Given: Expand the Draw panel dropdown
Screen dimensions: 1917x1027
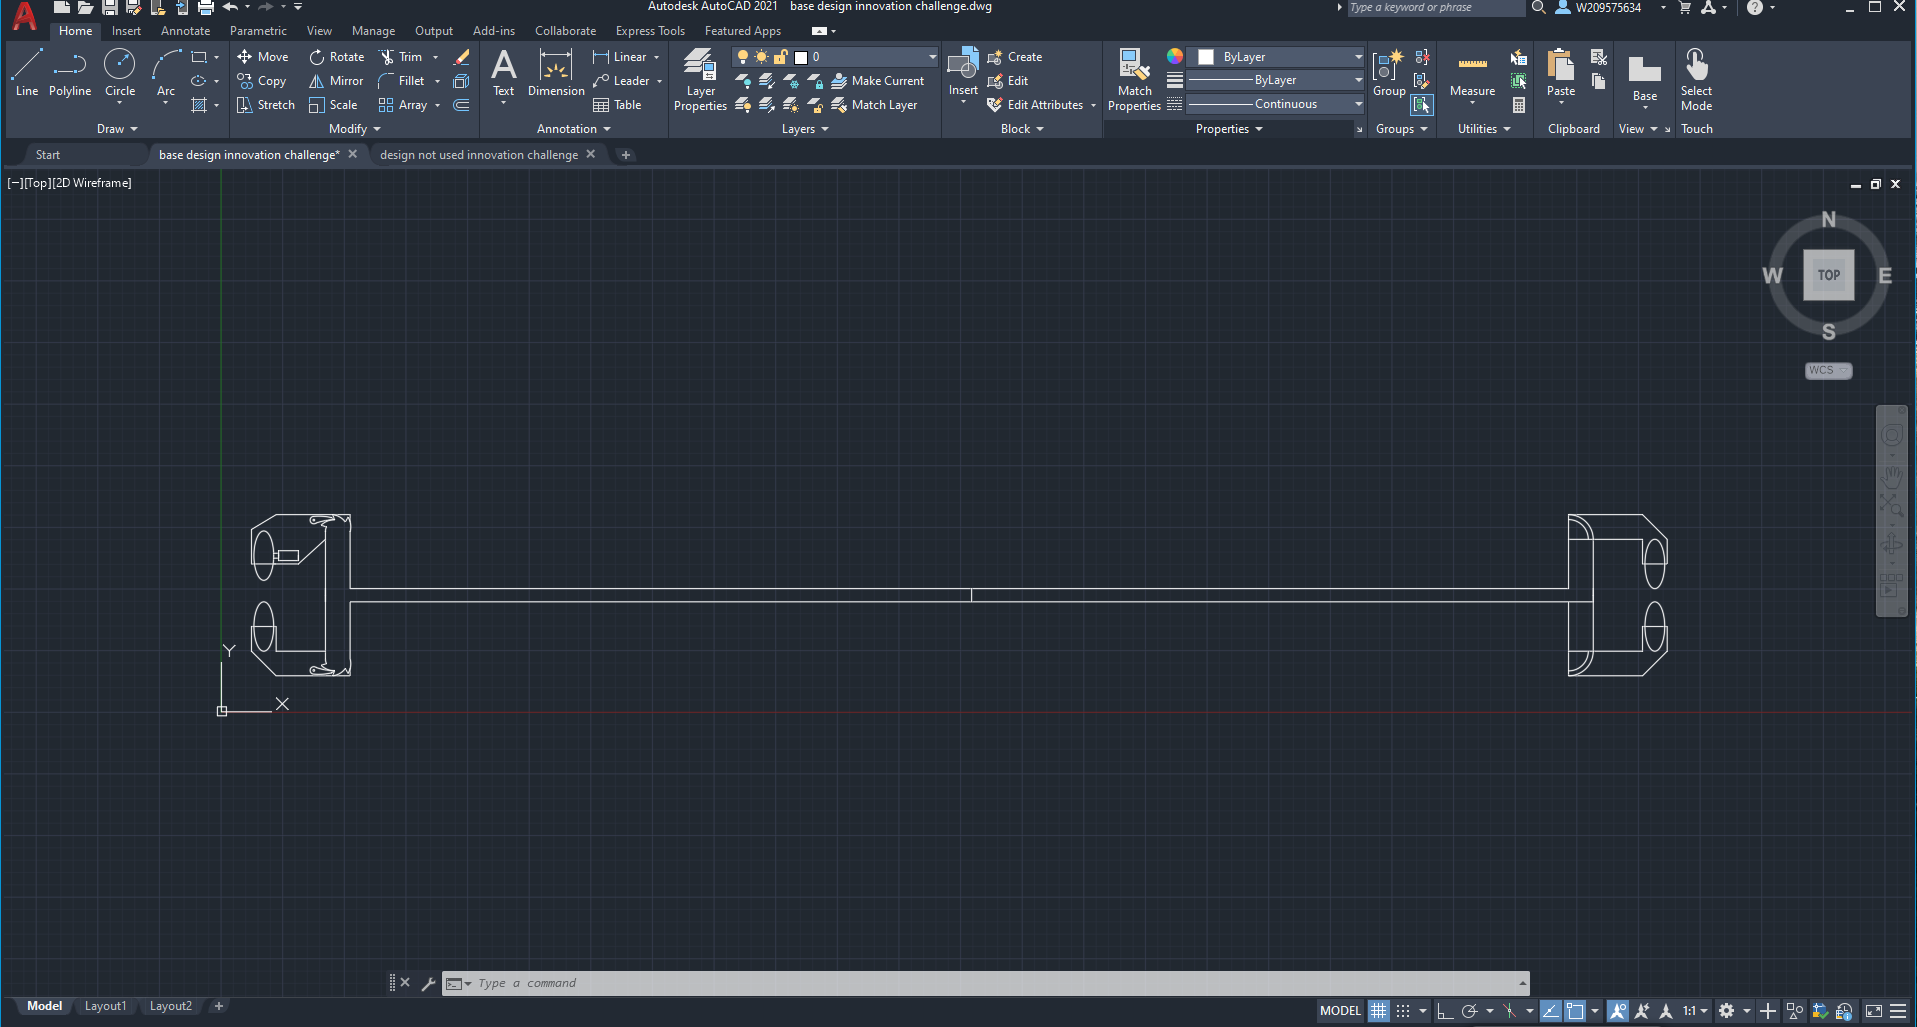Looking at the screenshot, I should (x=117, y=129).
